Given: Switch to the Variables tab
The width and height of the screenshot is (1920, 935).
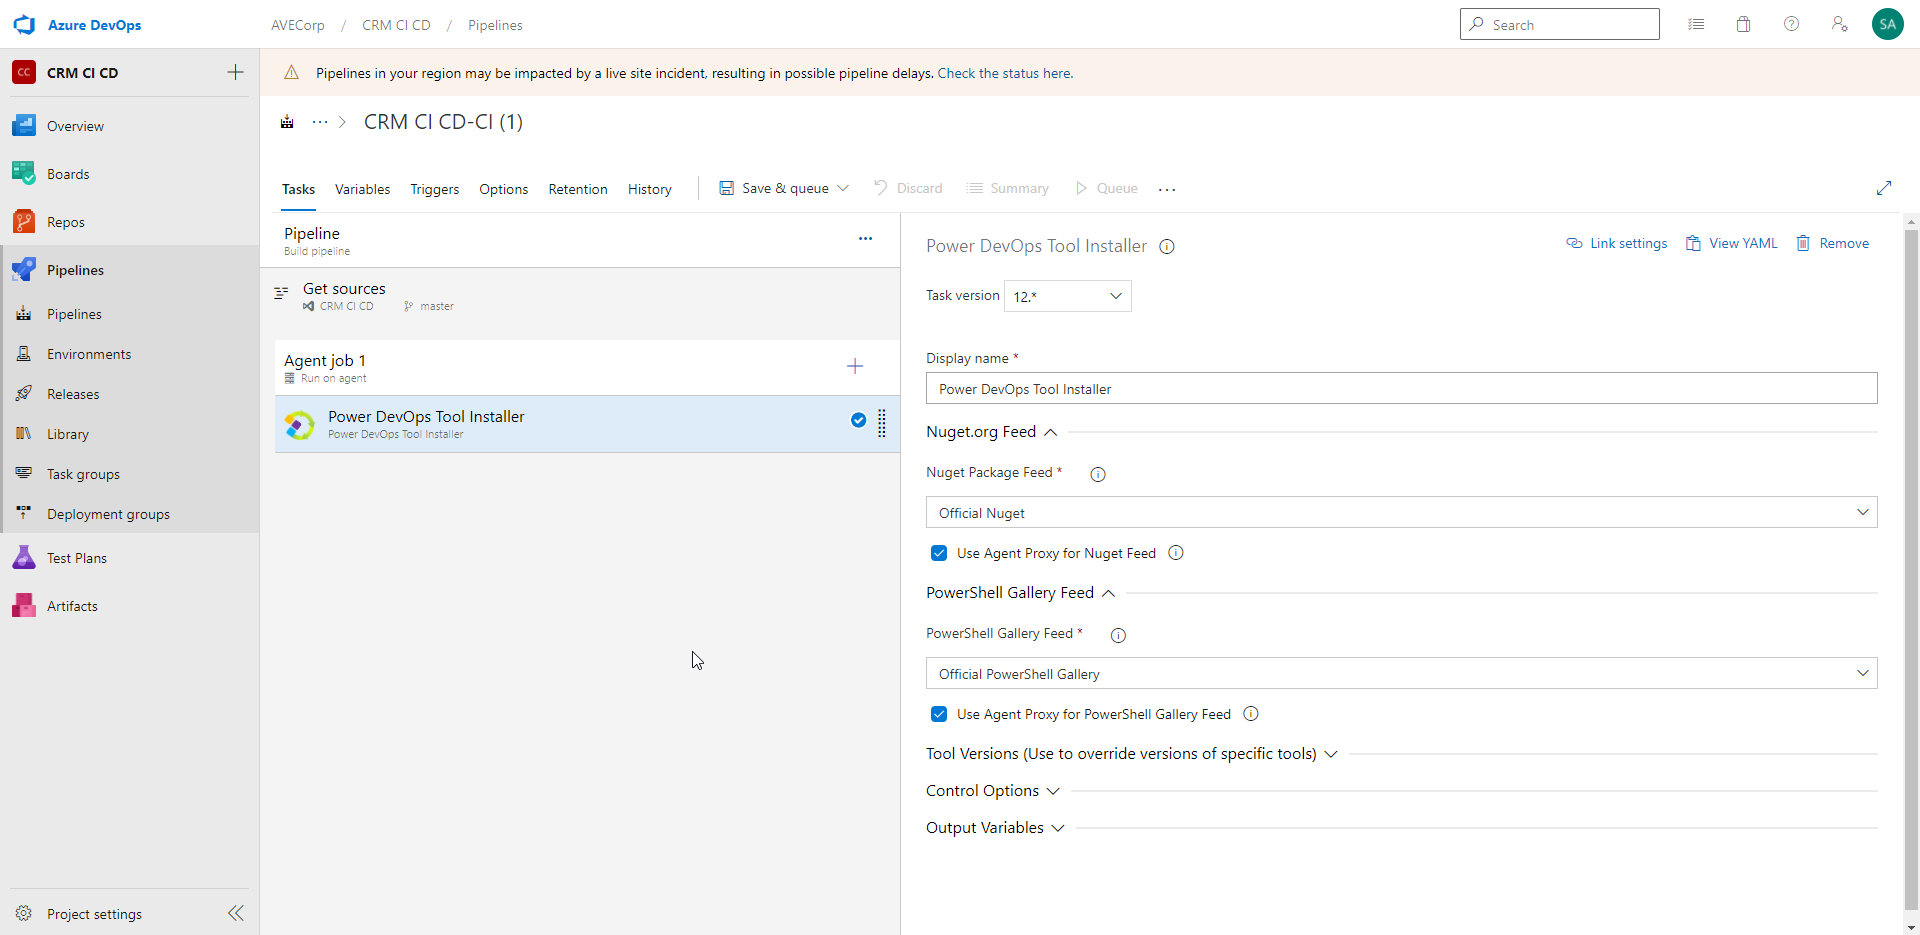Looking at the screenshot, I should point(362,189).
